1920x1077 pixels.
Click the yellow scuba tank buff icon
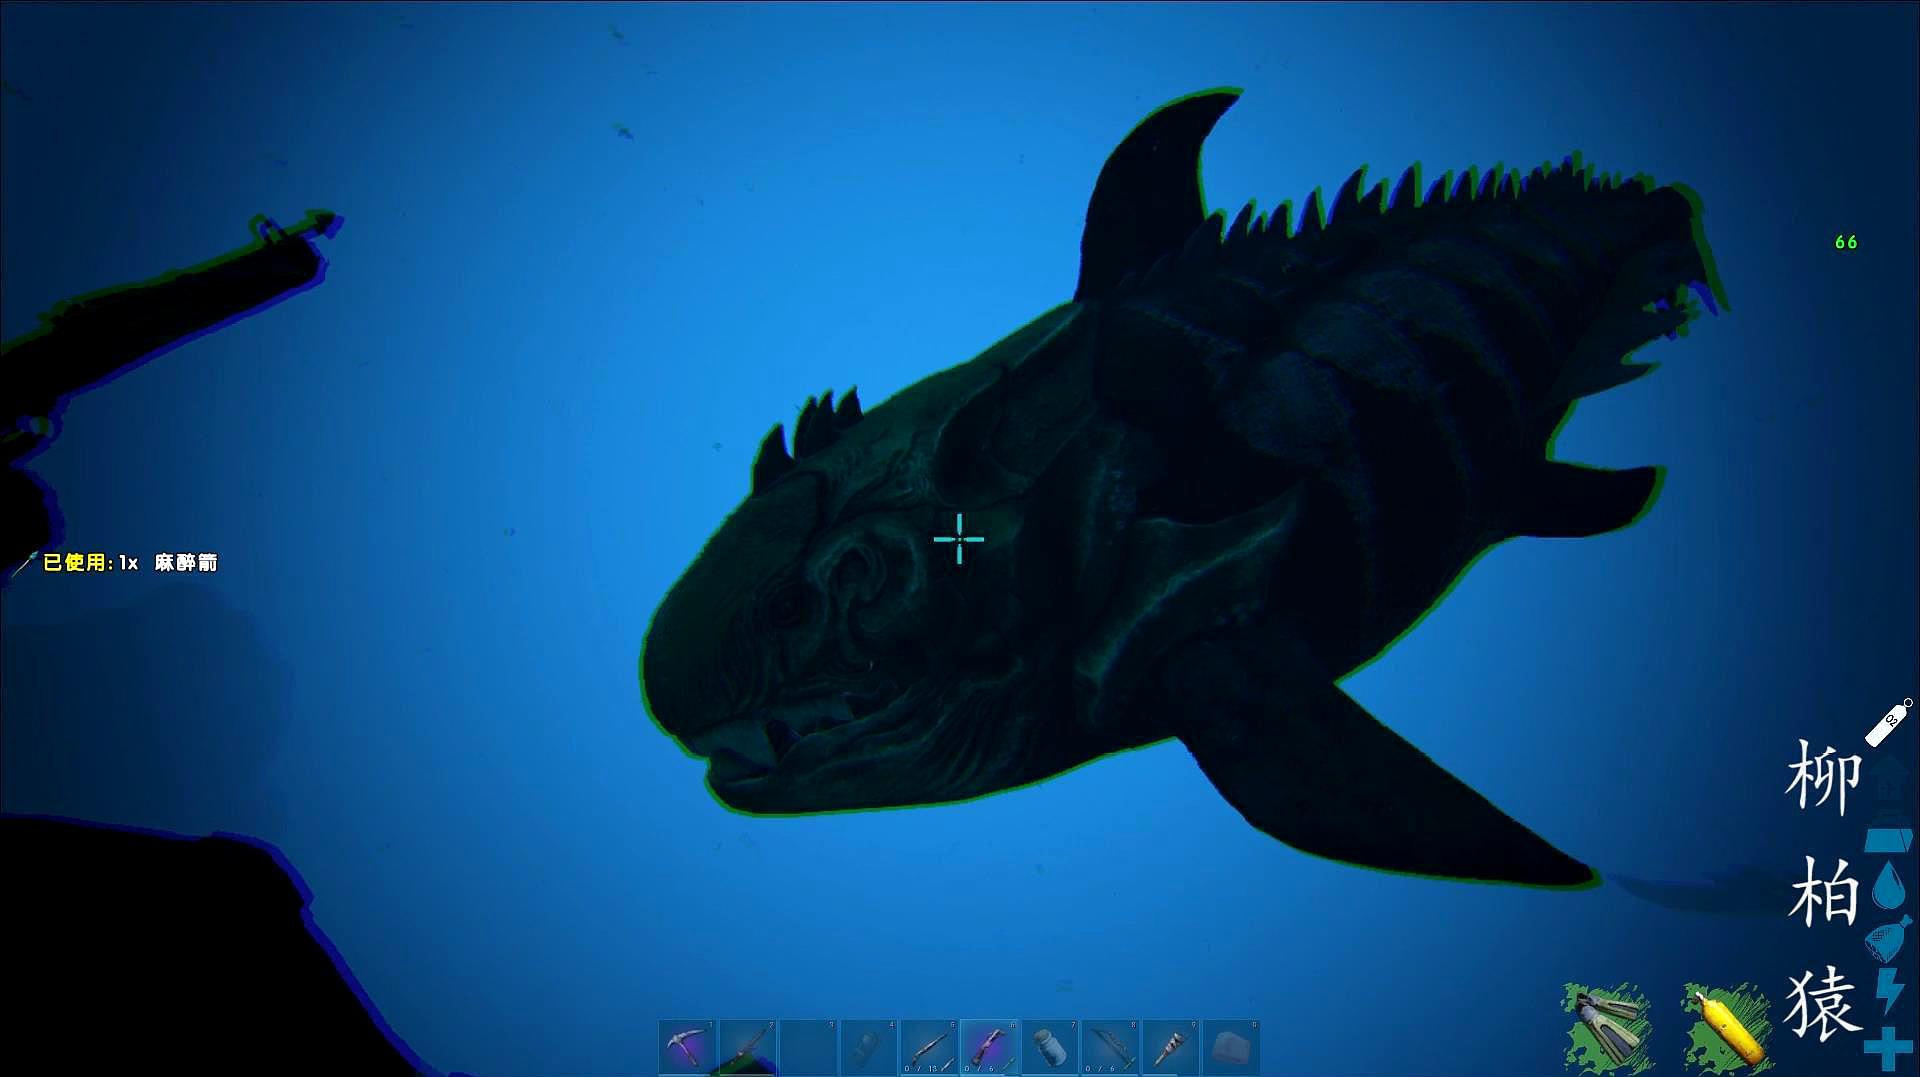(x=1727, y=1027)
